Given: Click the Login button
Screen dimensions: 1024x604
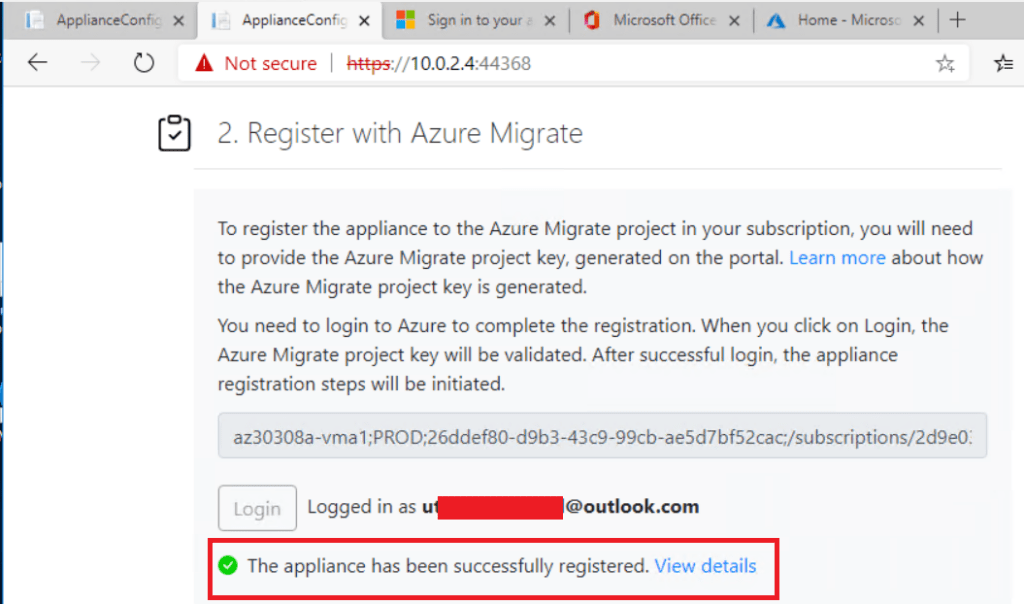Looking at the screenshot, I should (x=257, y=508).
